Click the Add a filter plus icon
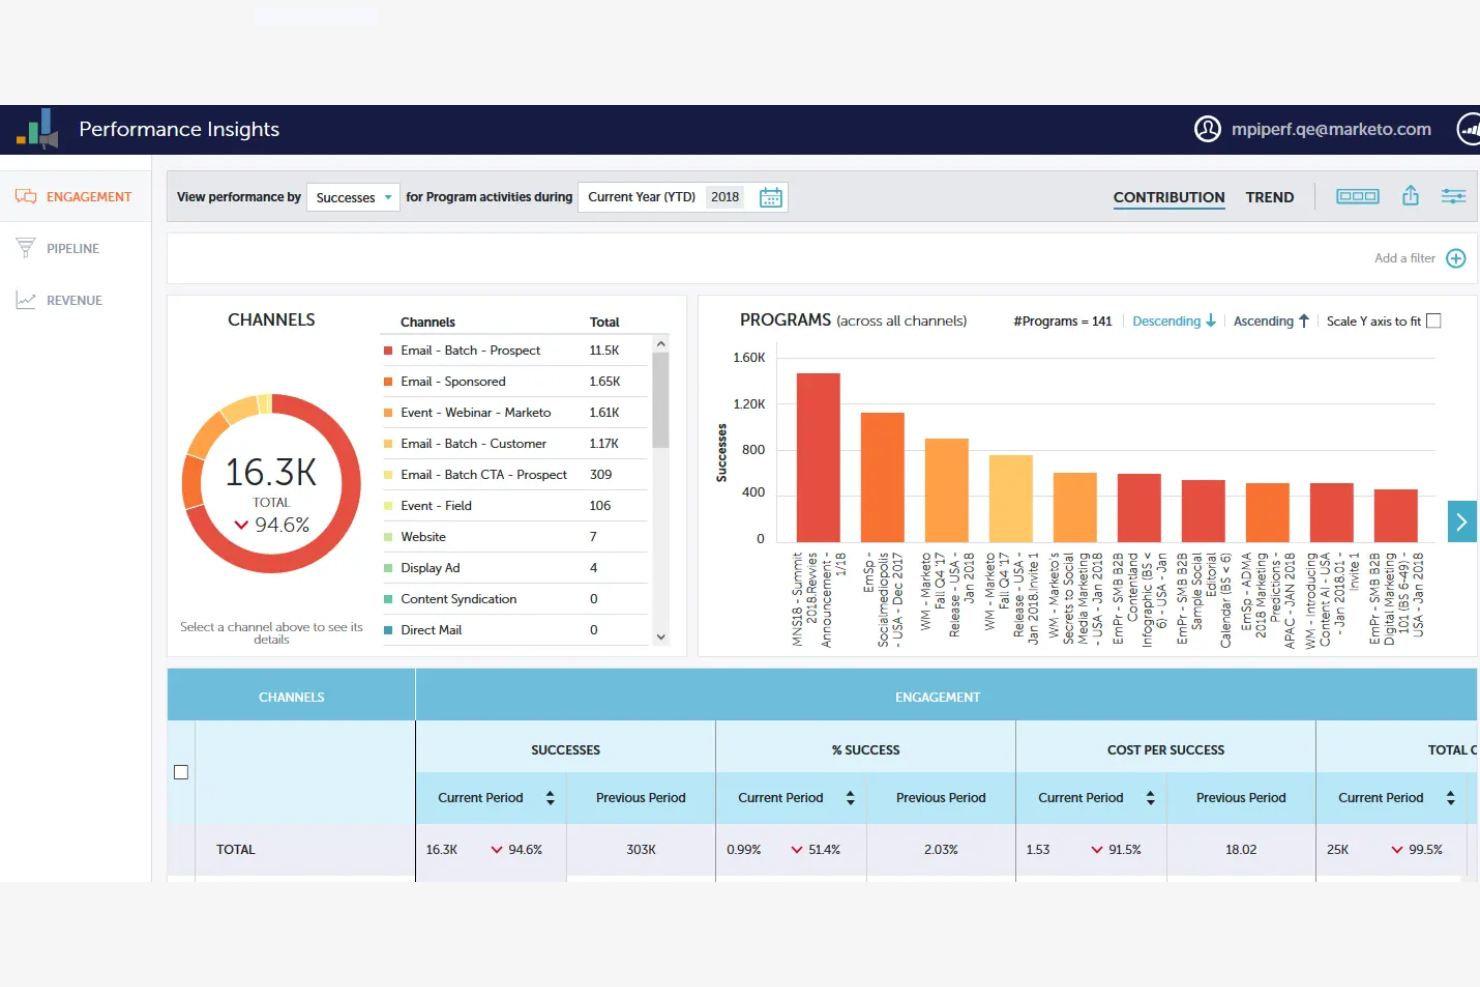 coord(1456,258)
